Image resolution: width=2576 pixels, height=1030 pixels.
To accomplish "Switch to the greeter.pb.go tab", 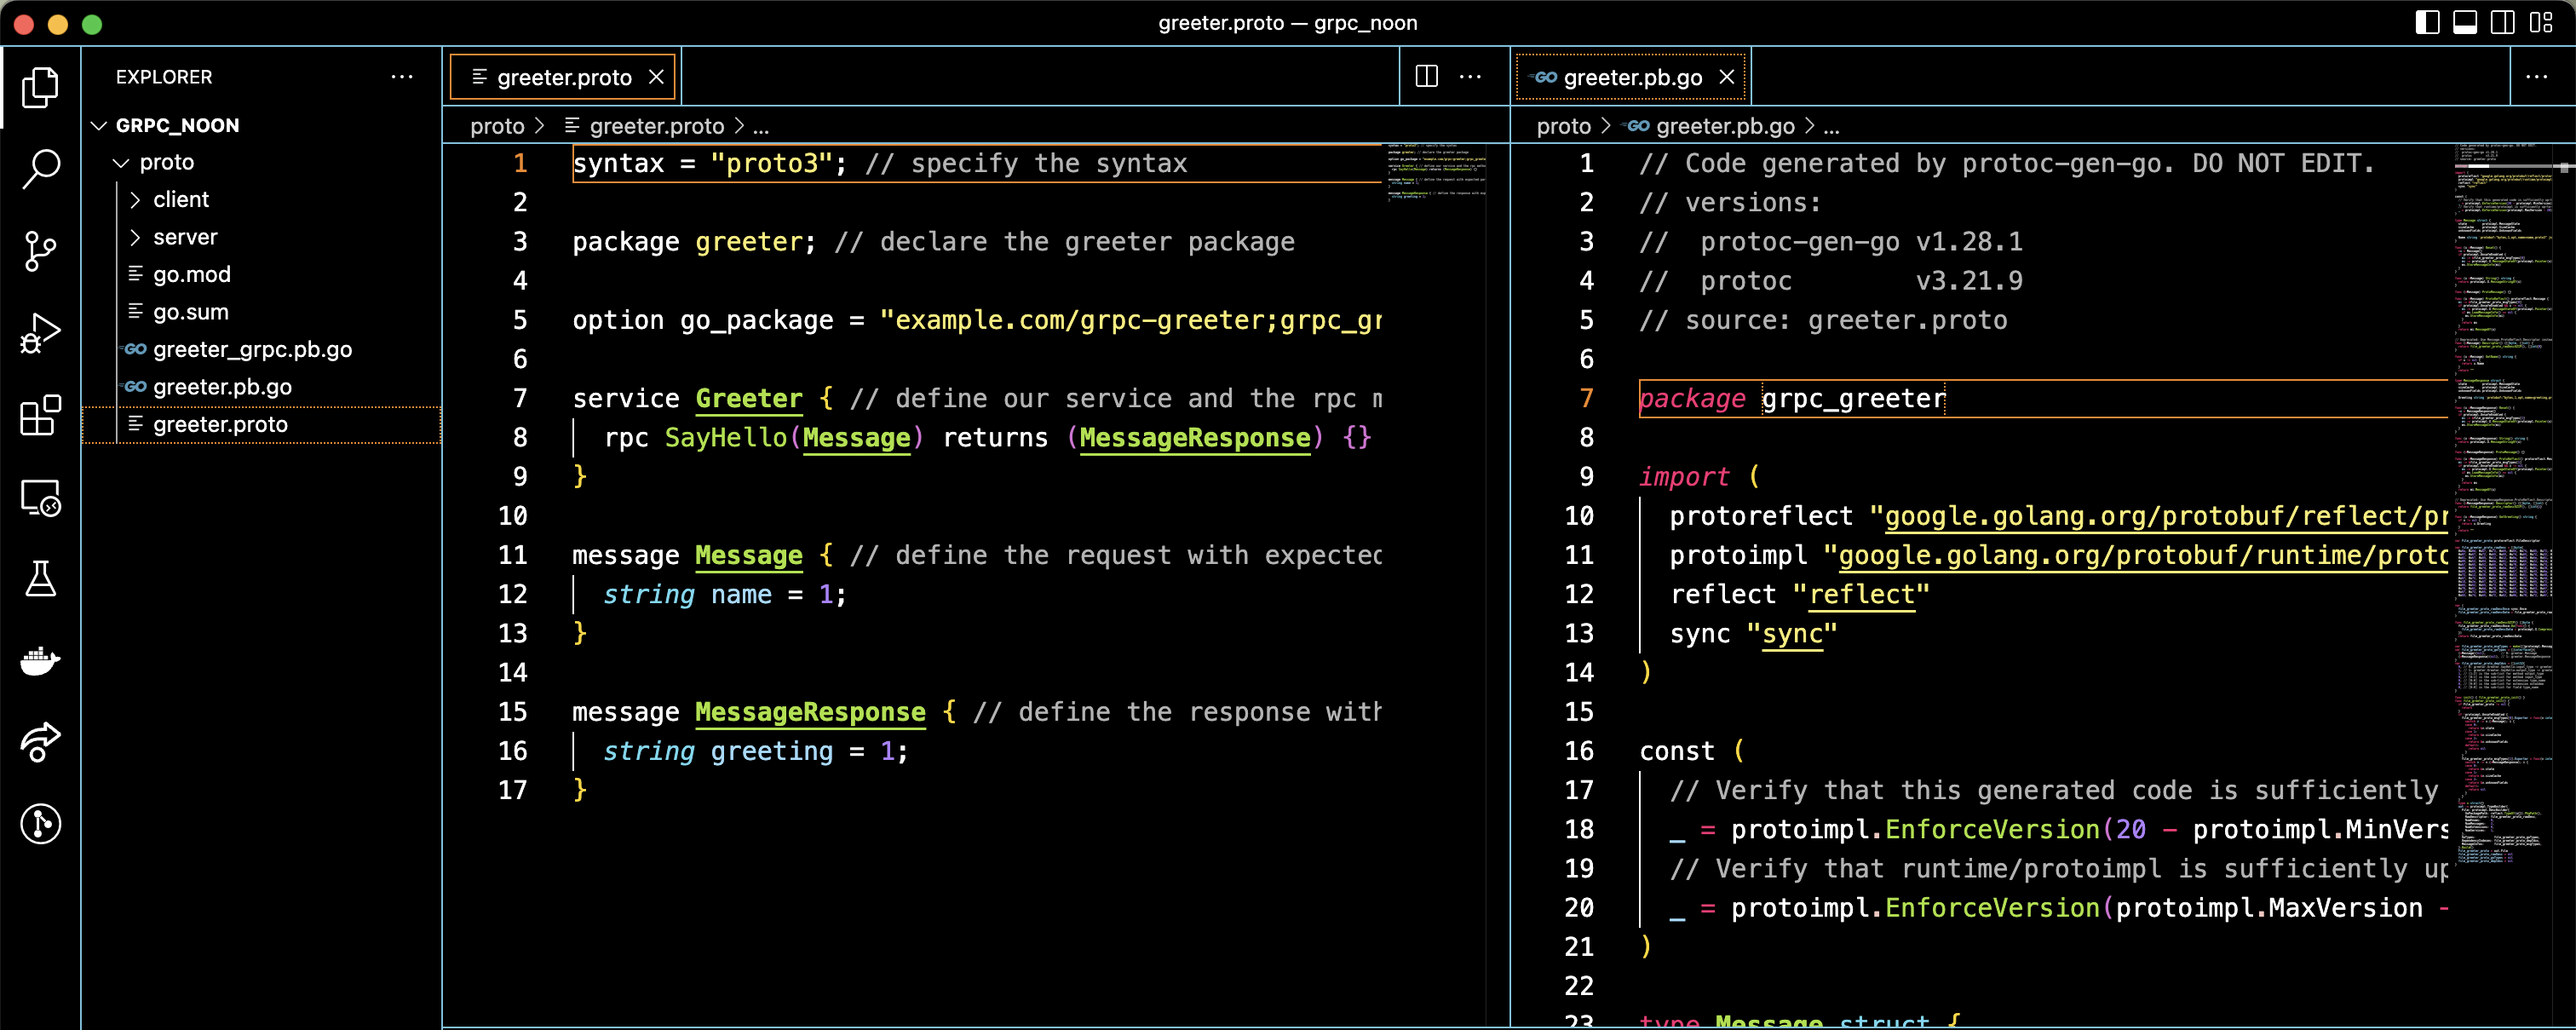I will [x=1632, y=78].
